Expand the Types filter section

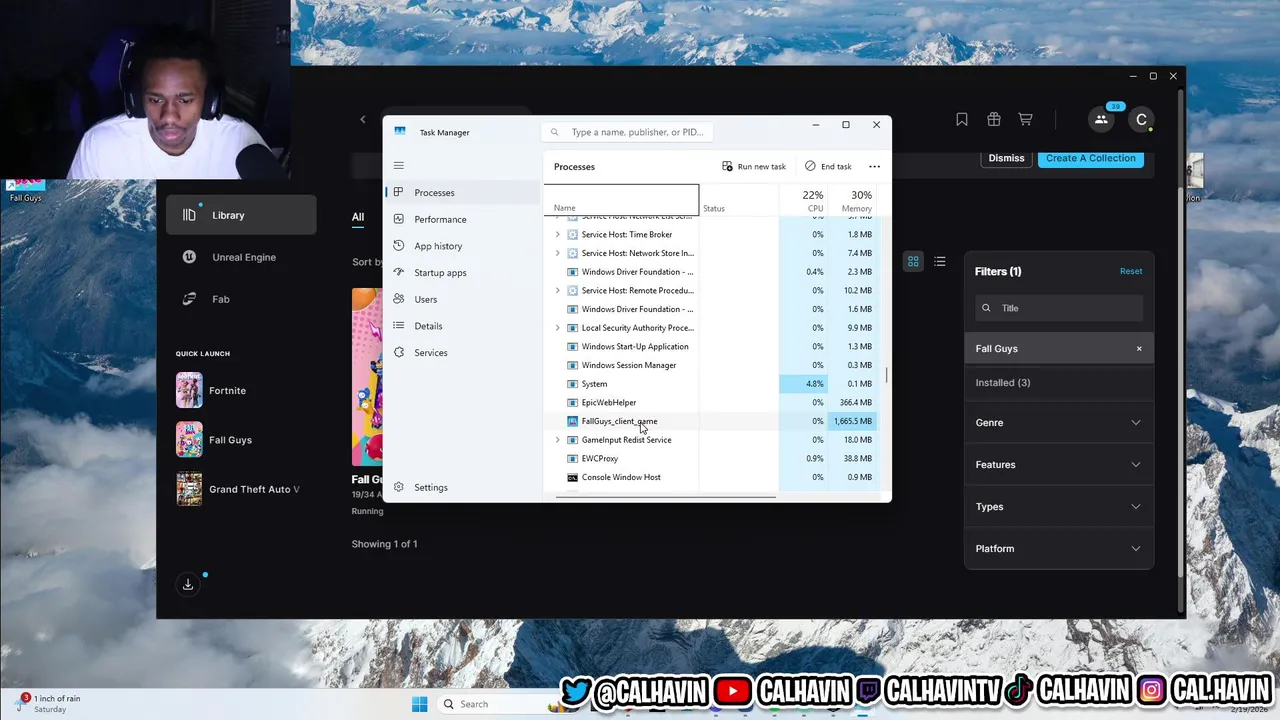[x=1059, y=507]
